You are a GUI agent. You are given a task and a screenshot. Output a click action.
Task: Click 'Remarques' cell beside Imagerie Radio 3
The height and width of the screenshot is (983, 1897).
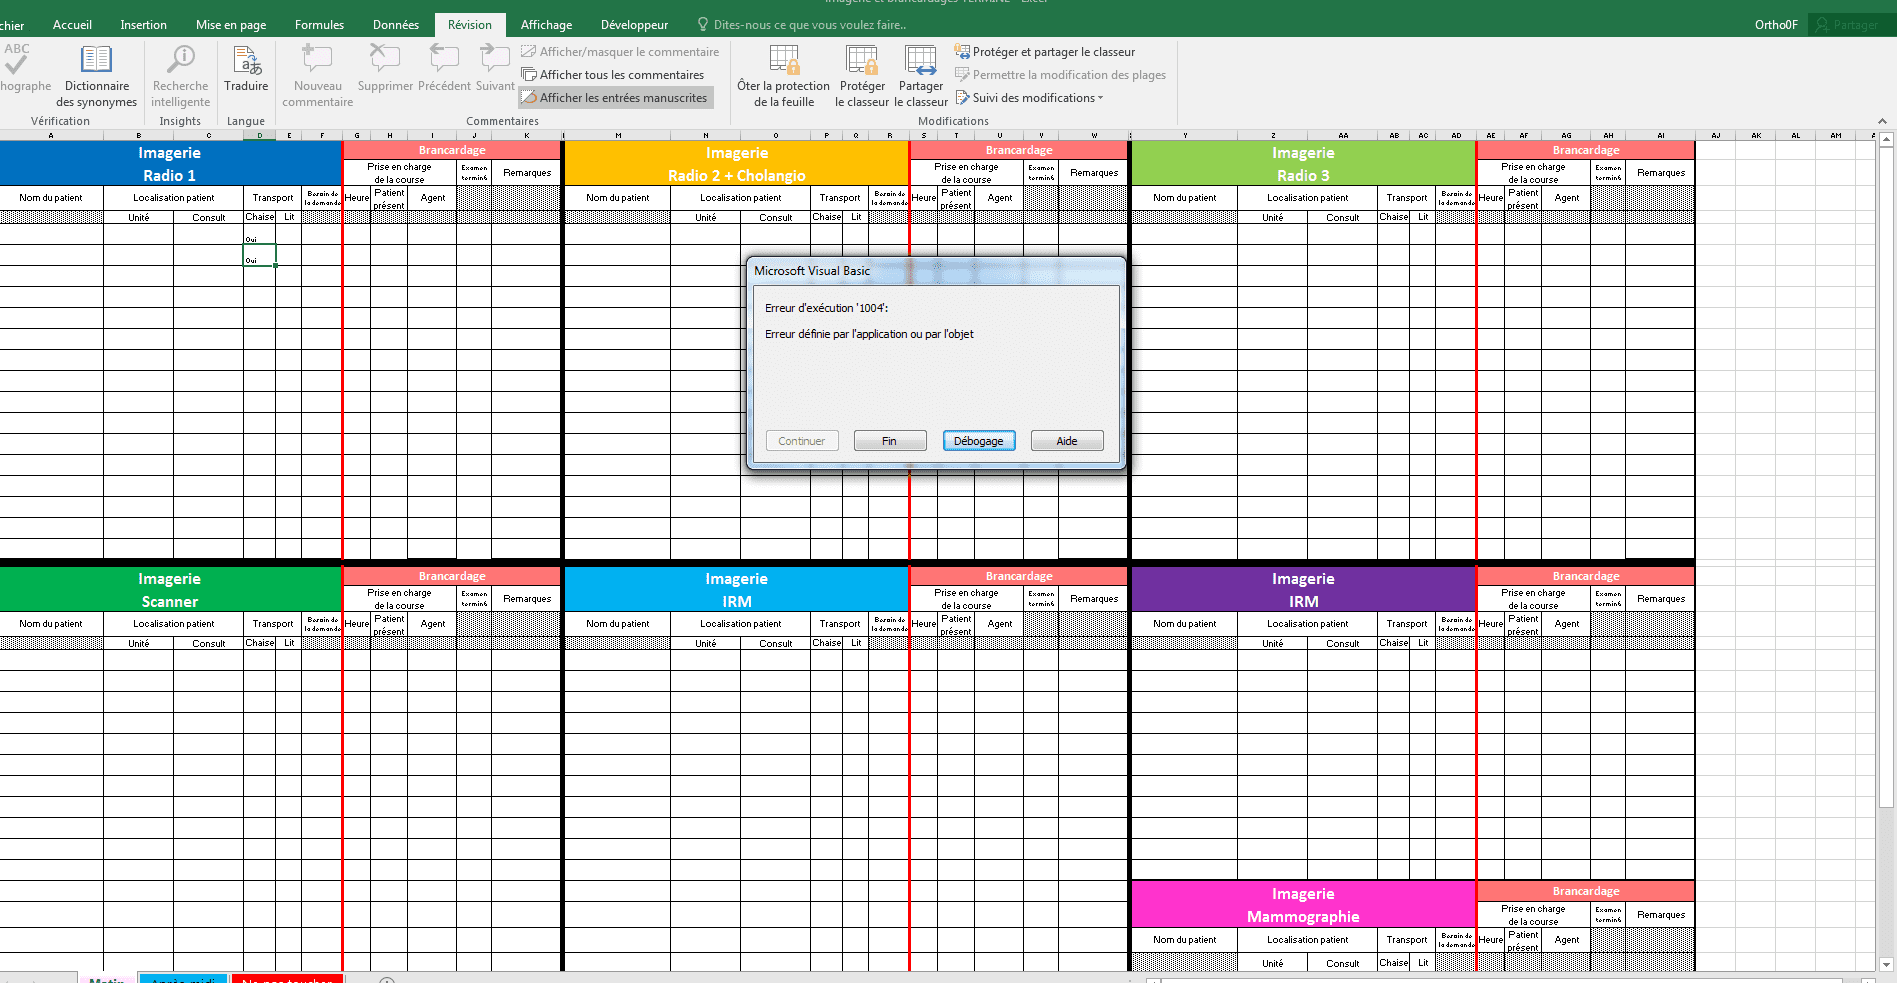(x=1660, y=173)
